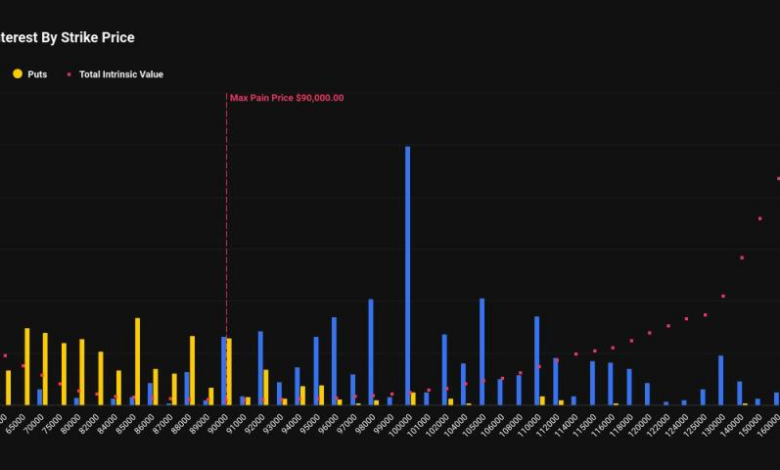Select the blue bar at 130000 strike
Screen dimensions: 780x470
[x=720, y=380]
